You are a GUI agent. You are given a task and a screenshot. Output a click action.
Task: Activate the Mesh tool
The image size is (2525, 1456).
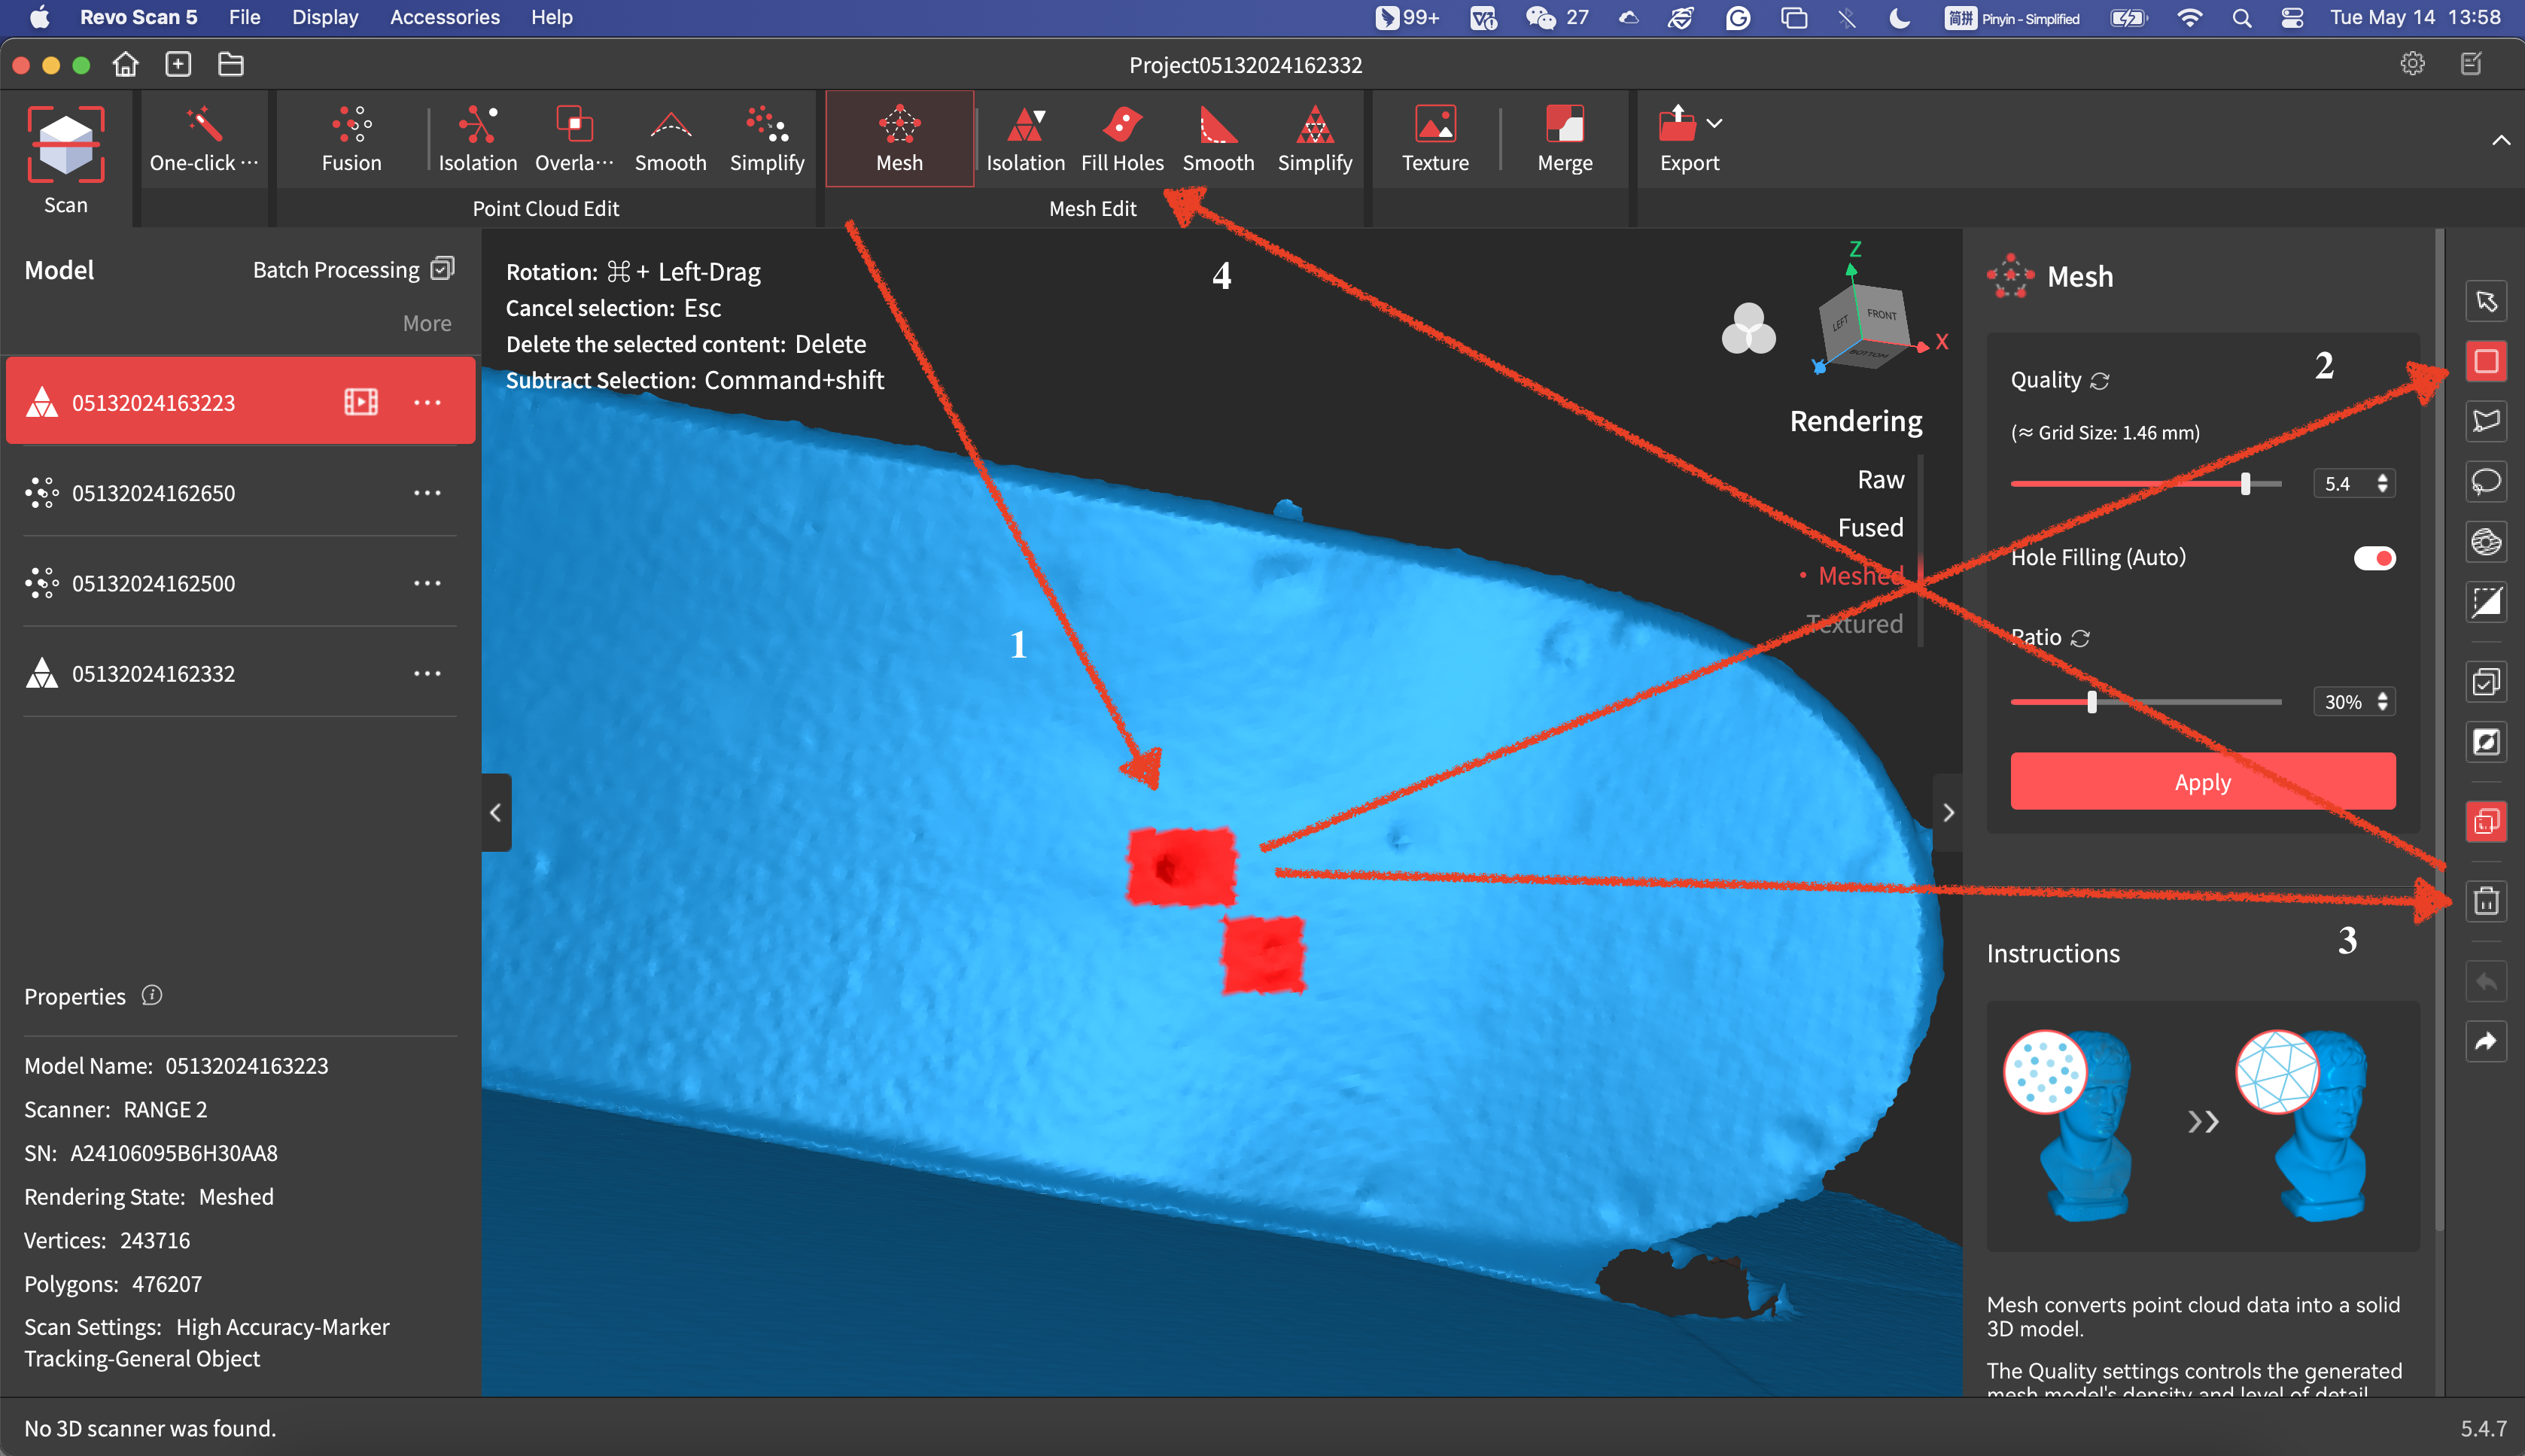pos(899,138)
